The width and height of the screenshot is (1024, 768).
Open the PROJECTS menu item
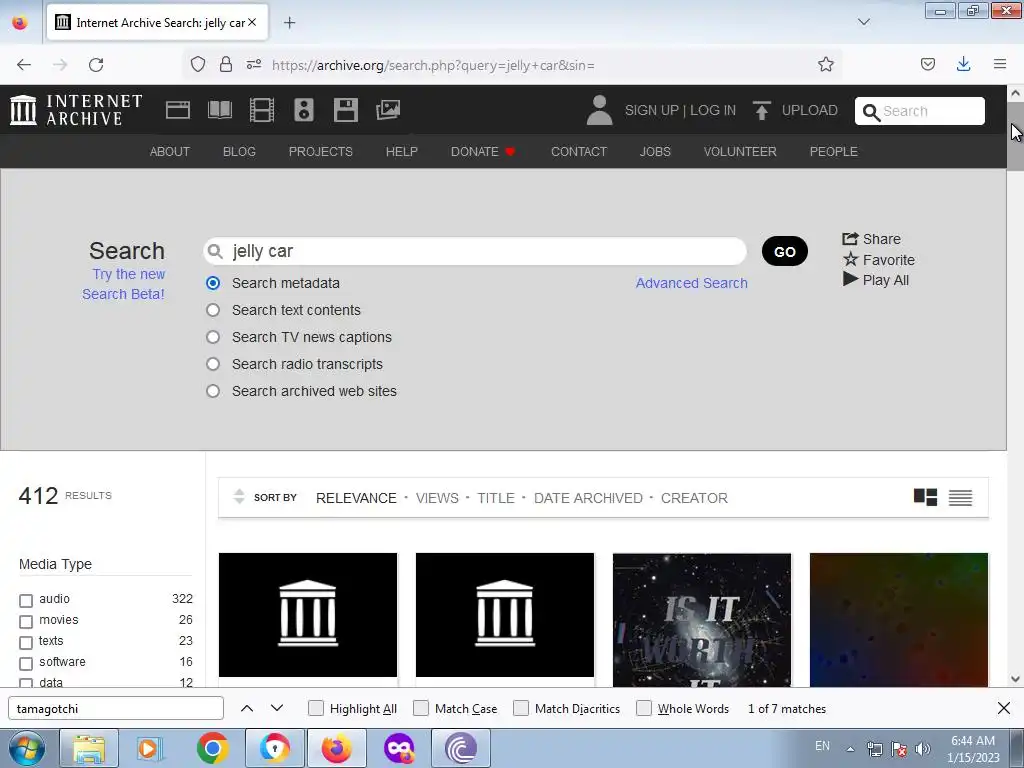coord(321,152)
